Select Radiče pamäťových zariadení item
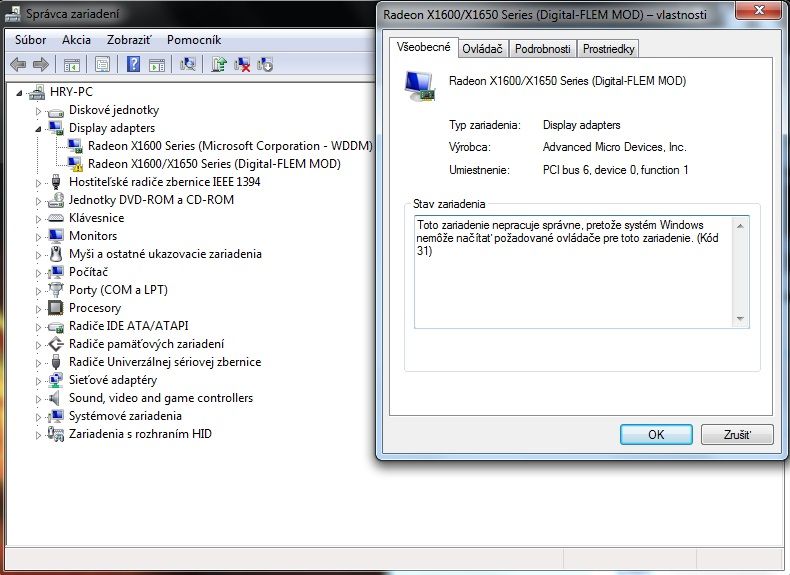Screen dimensions: 790x575 tap(146, 344)
